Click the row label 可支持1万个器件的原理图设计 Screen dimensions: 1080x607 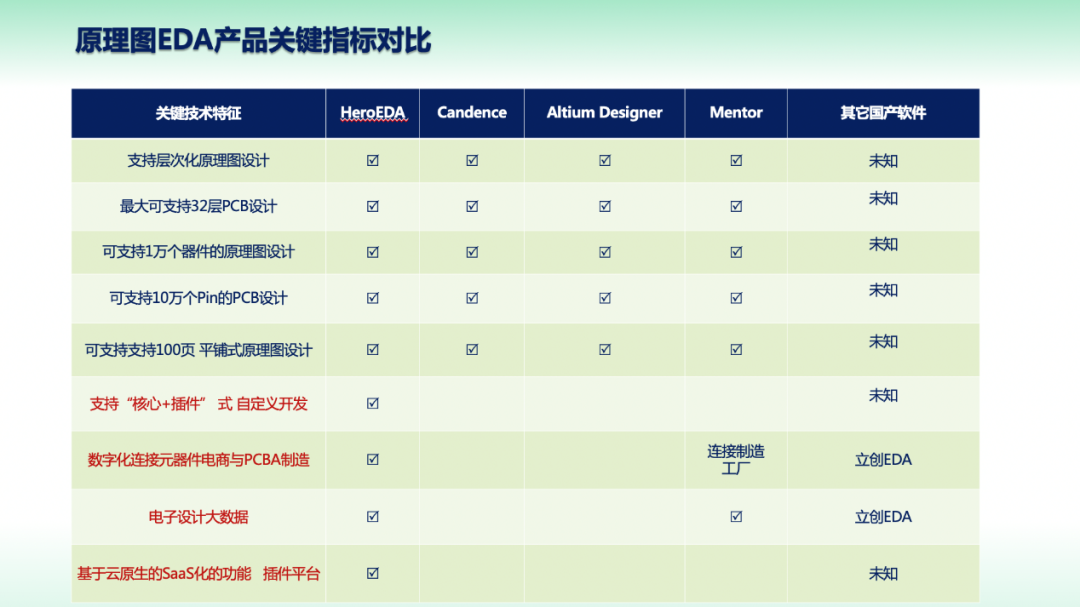click(198, 252)
